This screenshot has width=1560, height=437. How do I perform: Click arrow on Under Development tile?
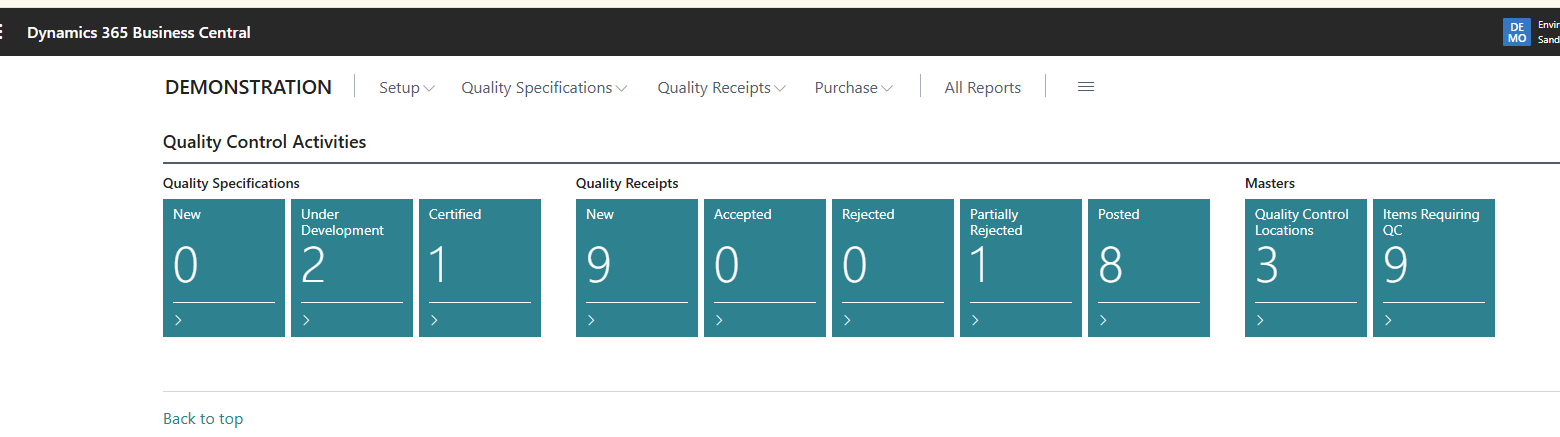[x=307, y=320]
